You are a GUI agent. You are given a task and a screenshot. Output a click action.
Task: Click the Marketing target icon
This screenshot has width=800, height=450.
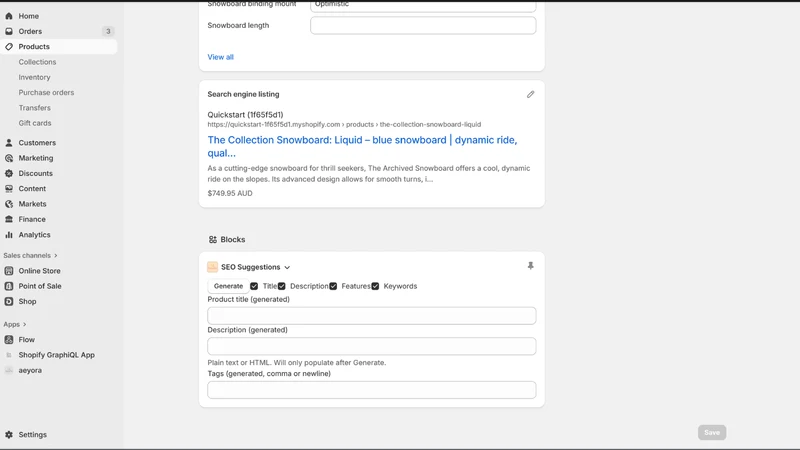[9, 158]
